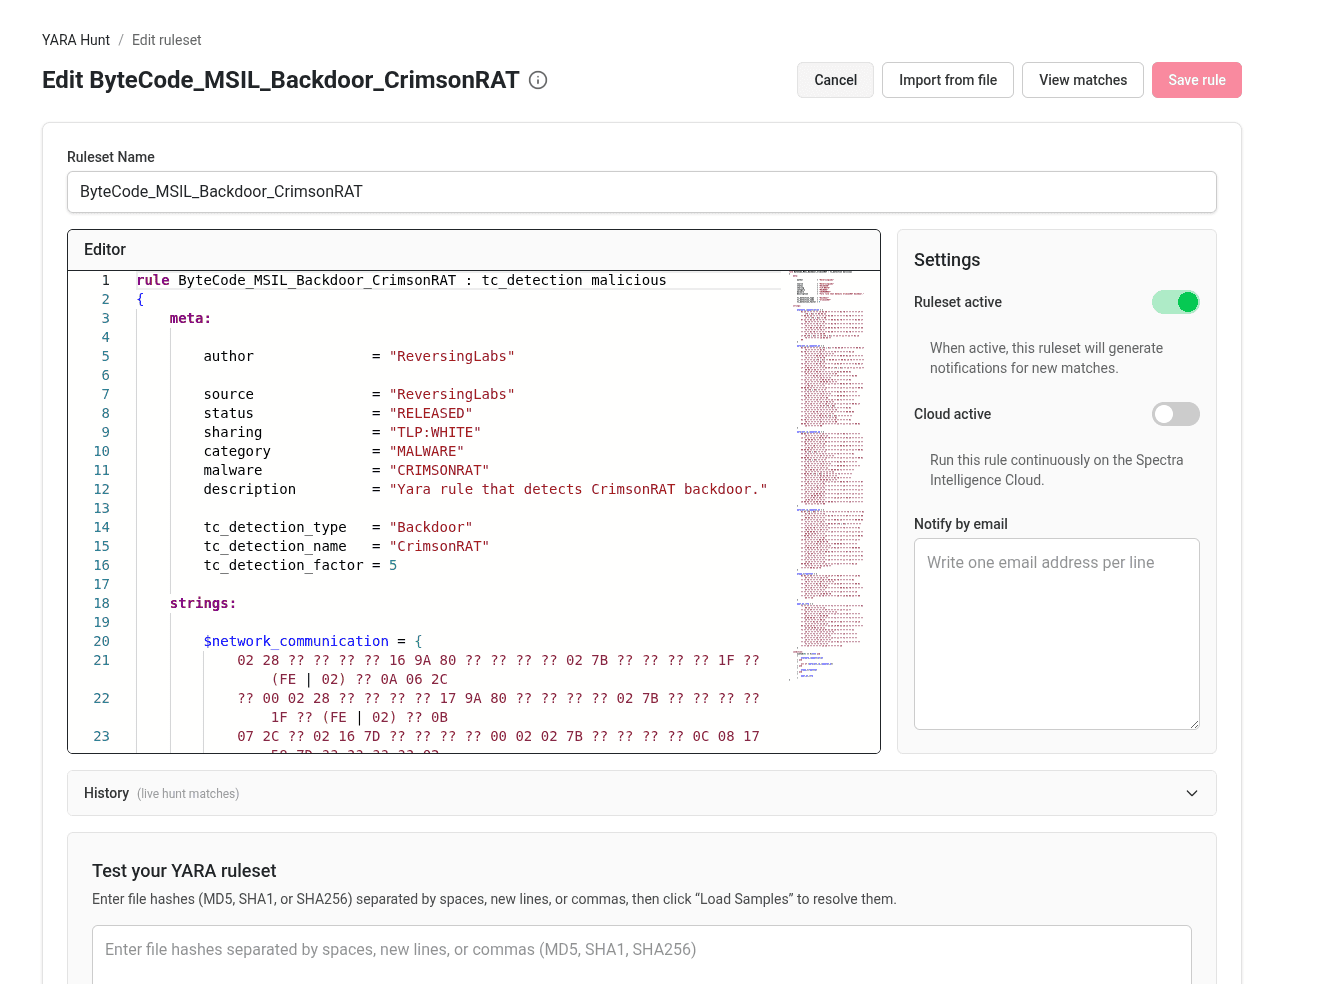
Task: Go to YARA Hunt breadcrumb link
Action: [x=76, y=40]
